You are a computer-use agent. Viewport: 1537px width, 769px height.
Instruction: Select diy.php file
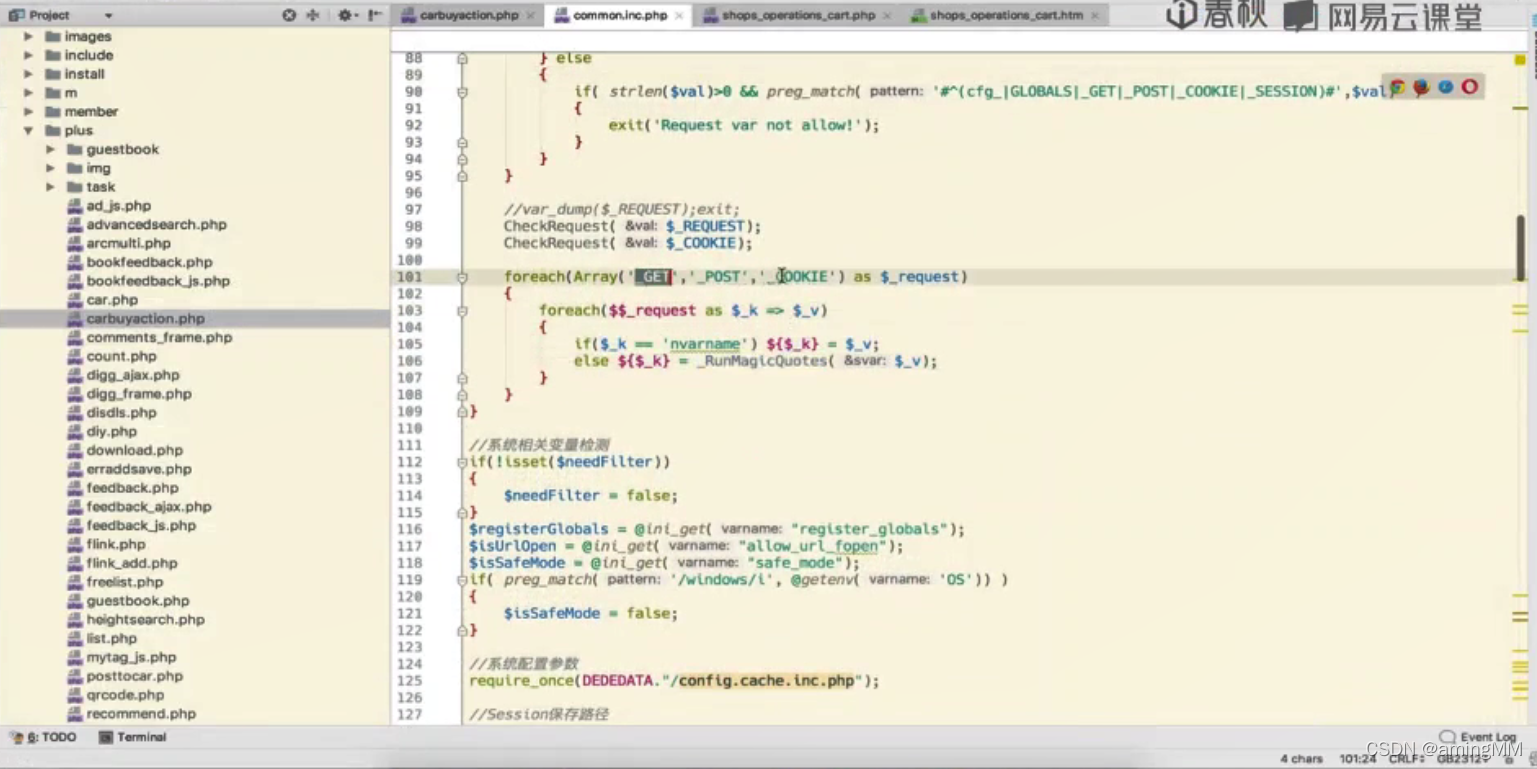(x=111, y=432)
